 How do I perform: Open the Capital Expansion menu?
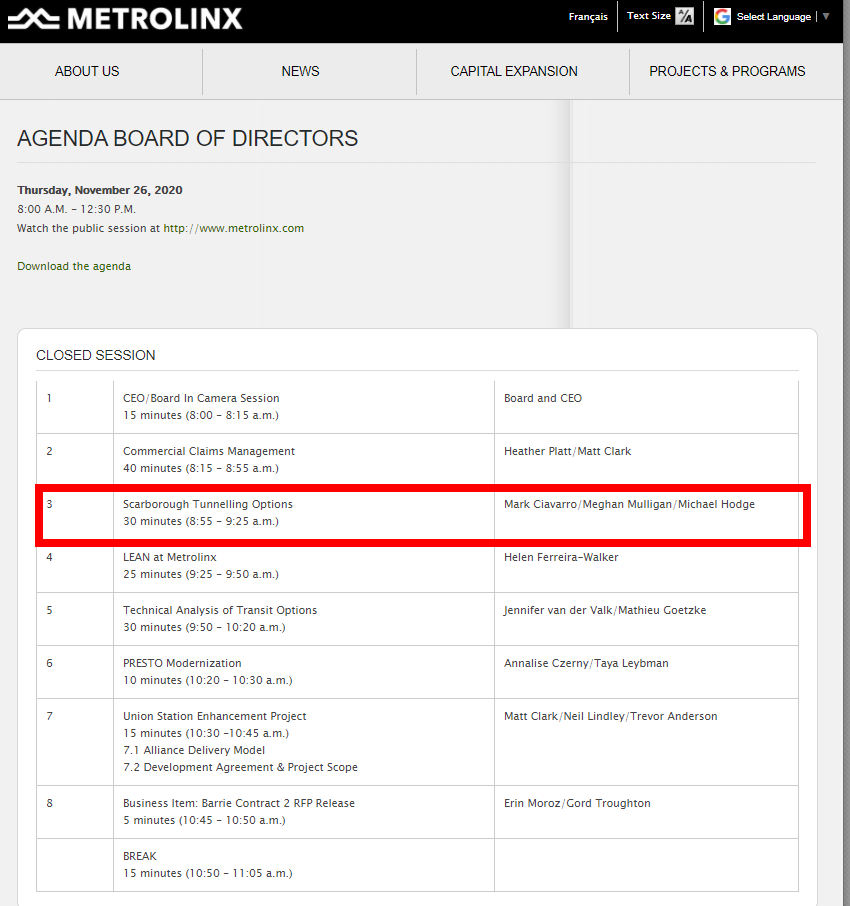[x=514, y=71]
